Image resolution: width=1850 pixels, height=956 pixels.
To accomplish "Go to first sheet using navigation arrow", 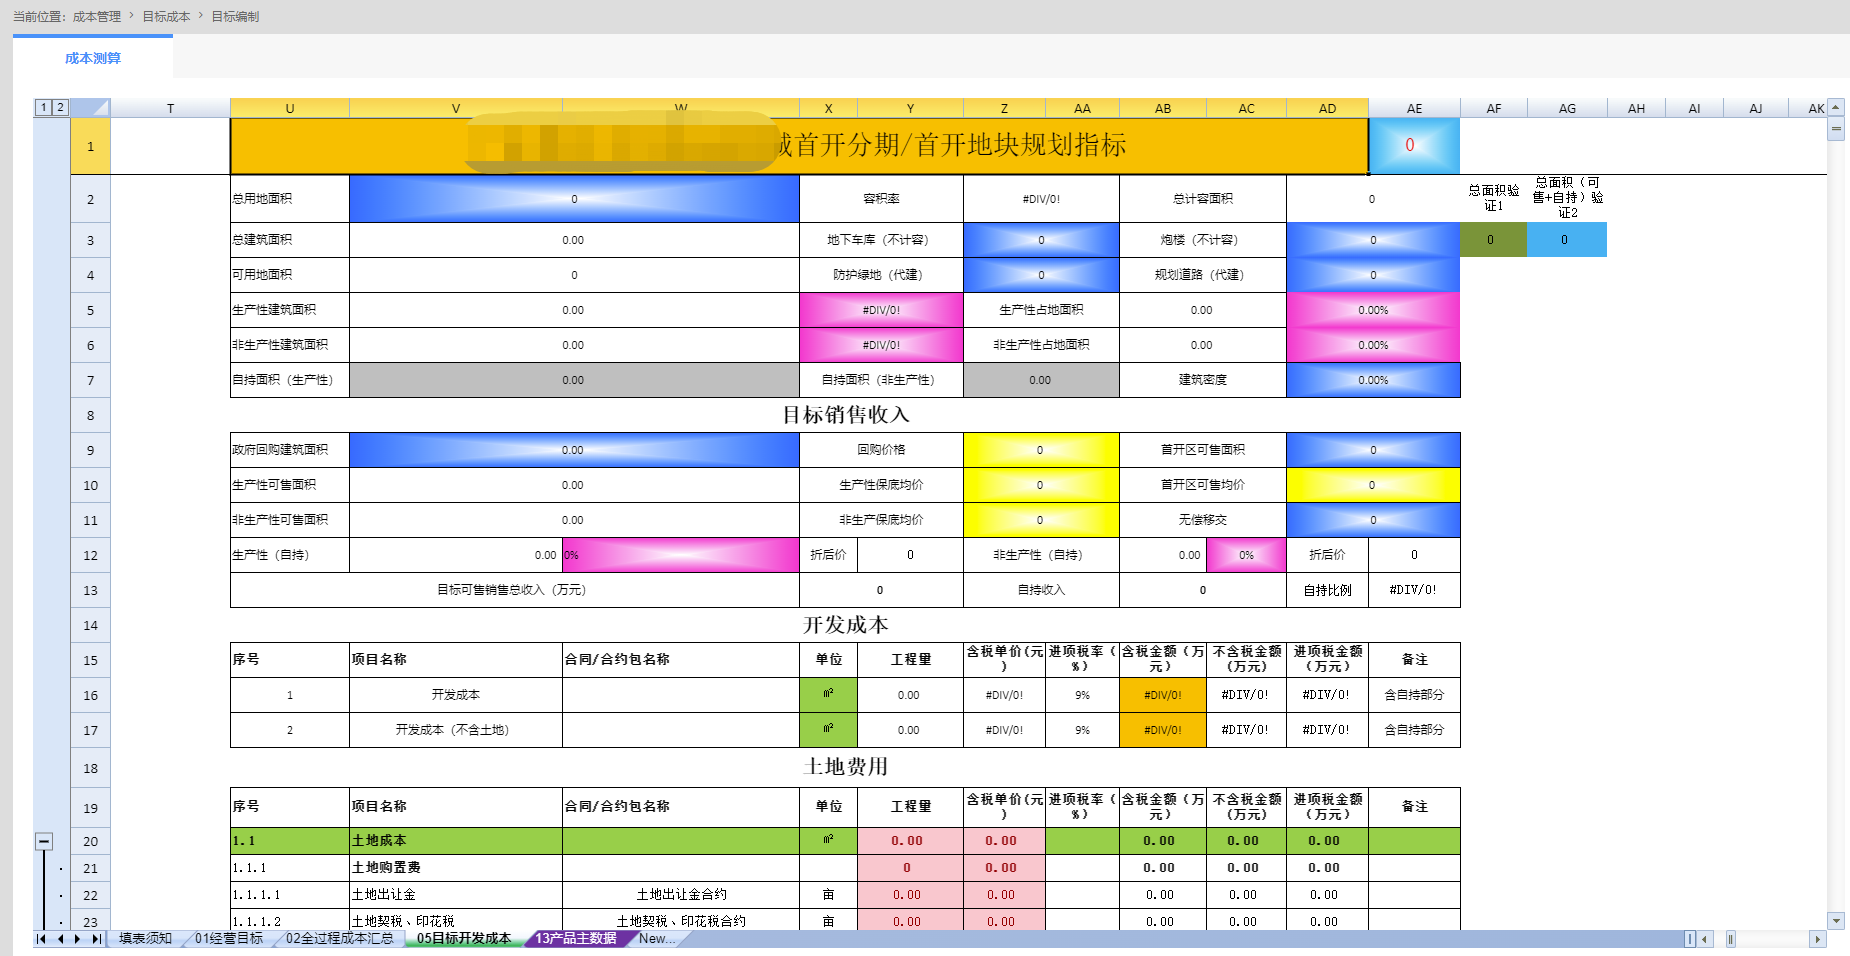I will (41, 939).
